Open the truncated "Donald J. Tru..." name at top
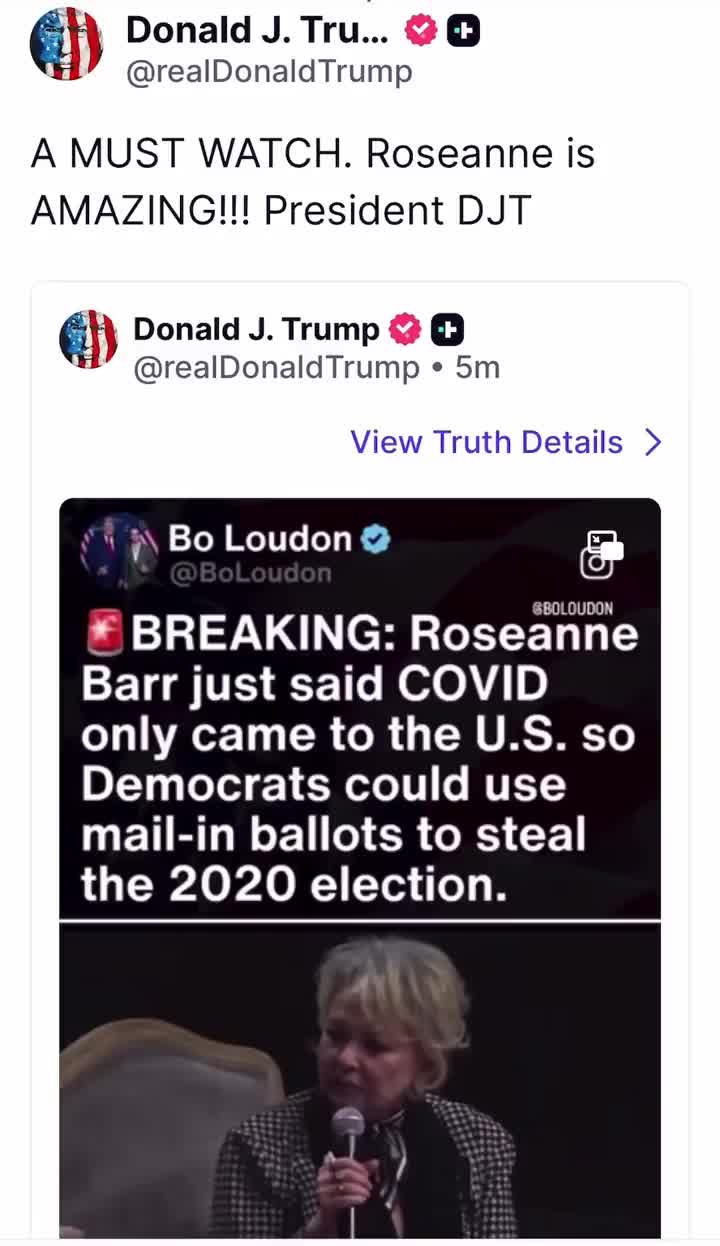The image size is (720, 1246). click(x=258, y=32)
